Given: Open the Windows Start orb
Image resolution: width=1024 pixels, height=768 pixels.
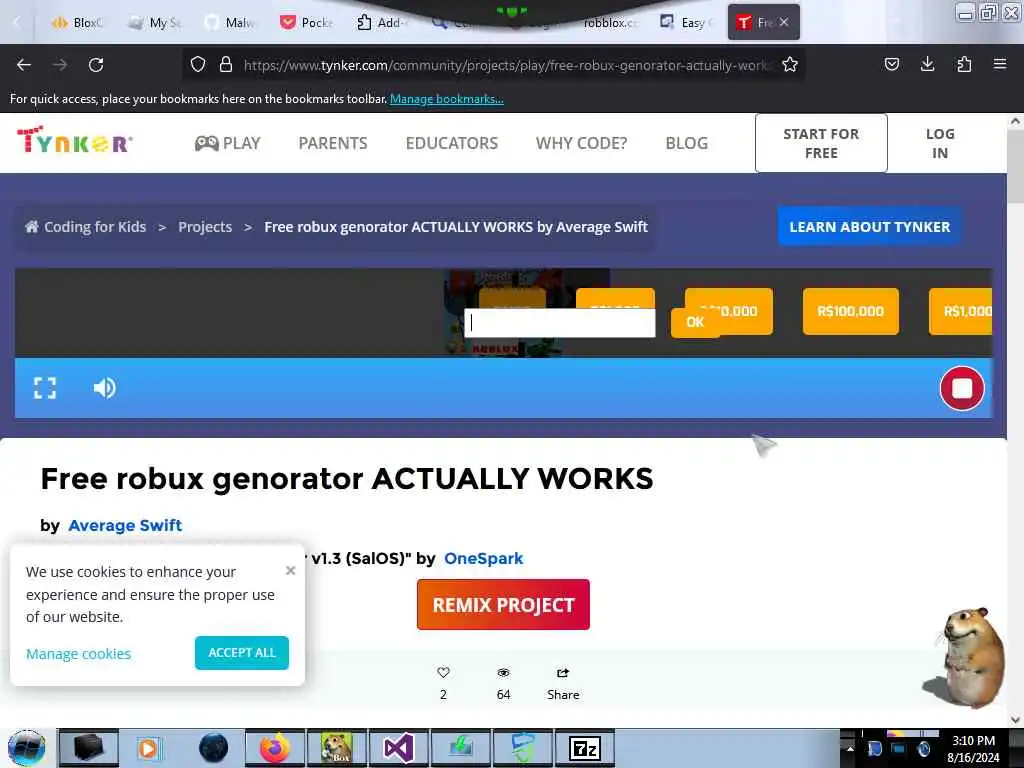Looking at the screenshot, I should tap(27, 748).
